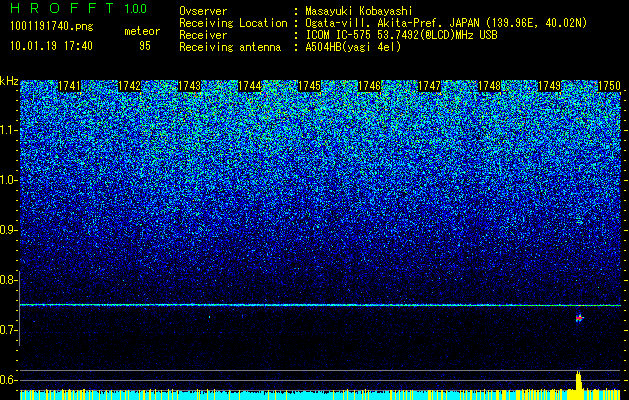
Task: Click the meteor count value 95
Action: (x=145, y=46)
